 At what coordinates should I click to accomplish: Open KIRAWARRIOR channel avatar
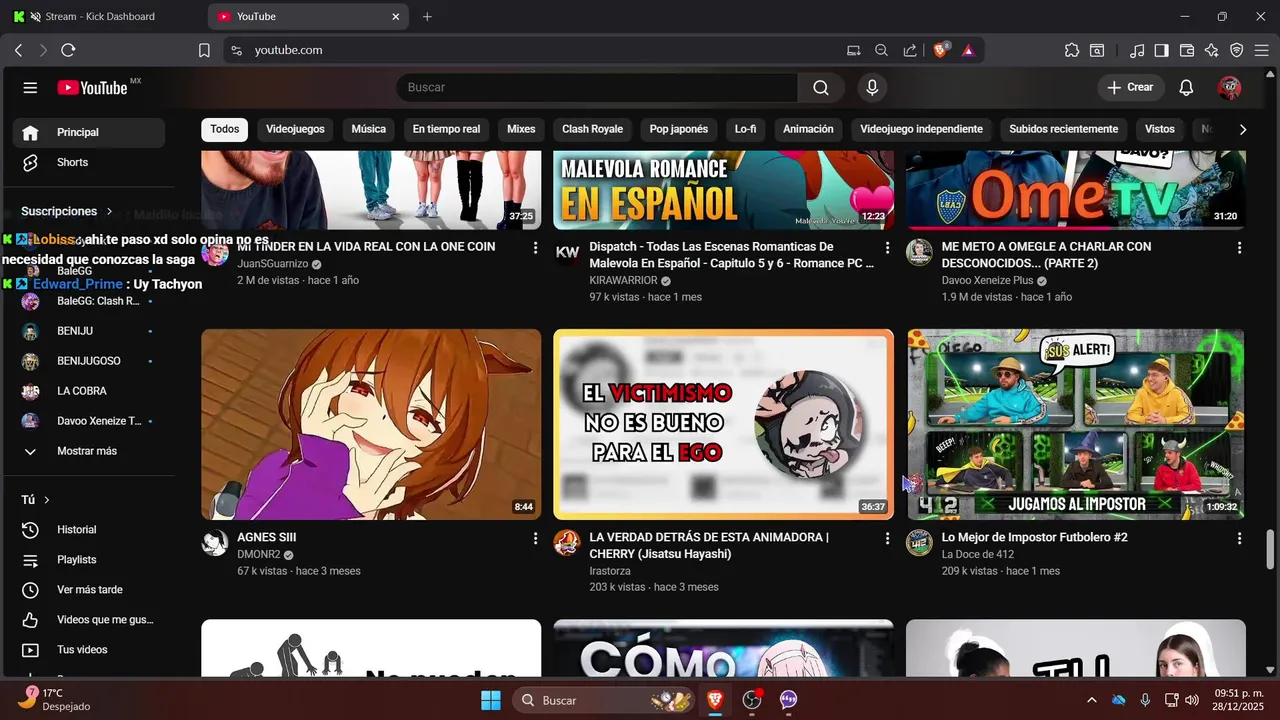pyautogui.click(x=567, y=252)
